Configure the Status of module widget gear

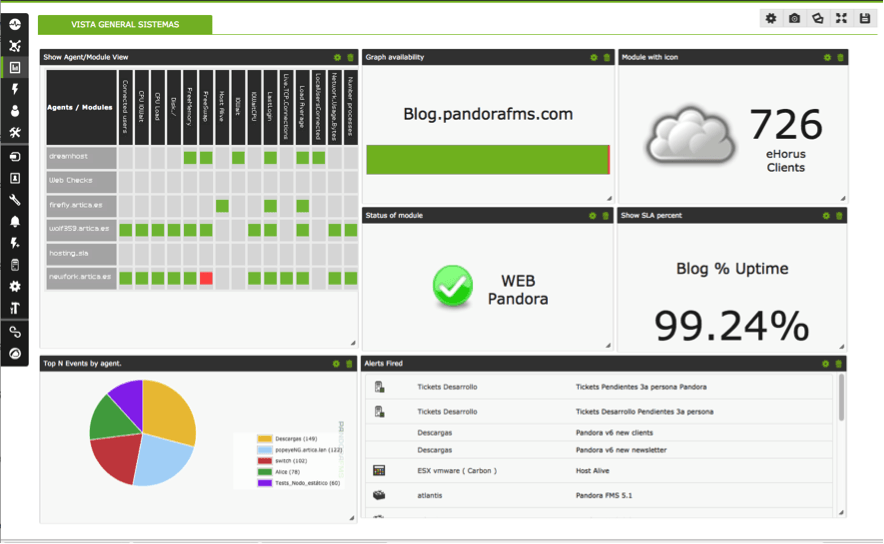click(x=593, y=216)
